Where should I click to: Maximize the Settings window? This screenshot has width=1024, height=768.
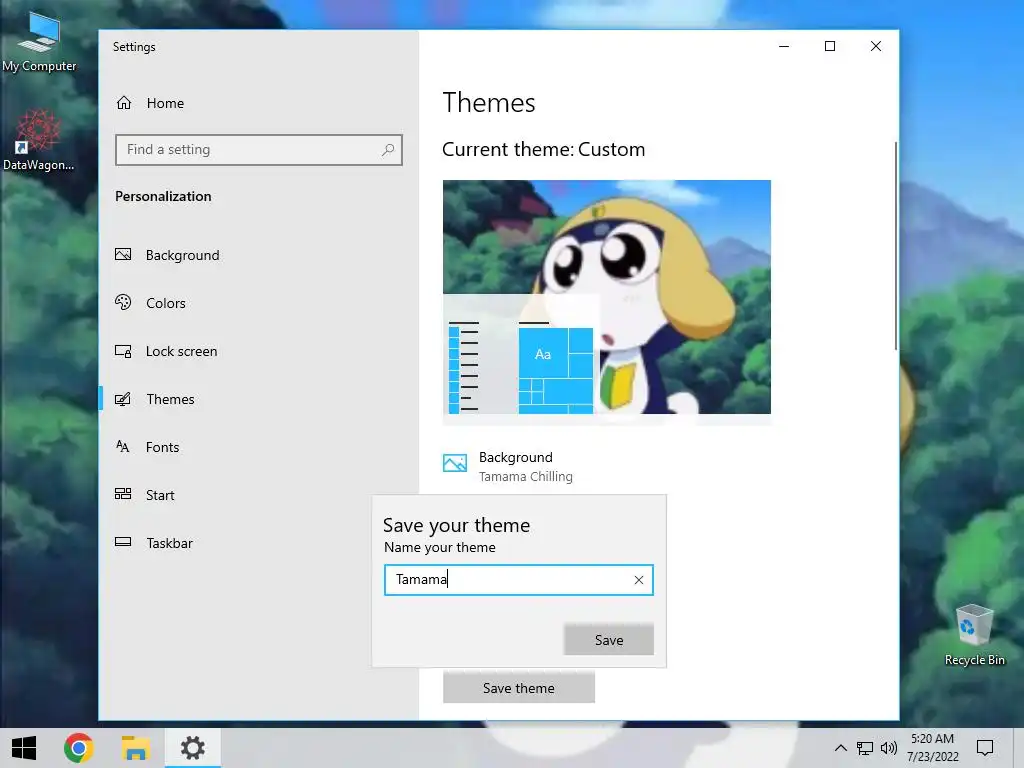click(x=830, y=46)
